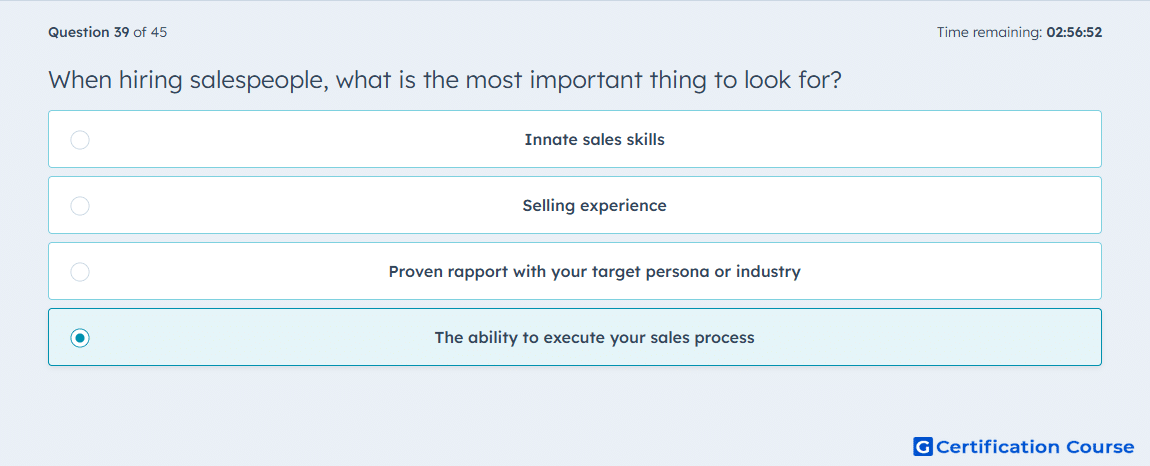Click the word 'When' starting the question

[x=80, y=79]
